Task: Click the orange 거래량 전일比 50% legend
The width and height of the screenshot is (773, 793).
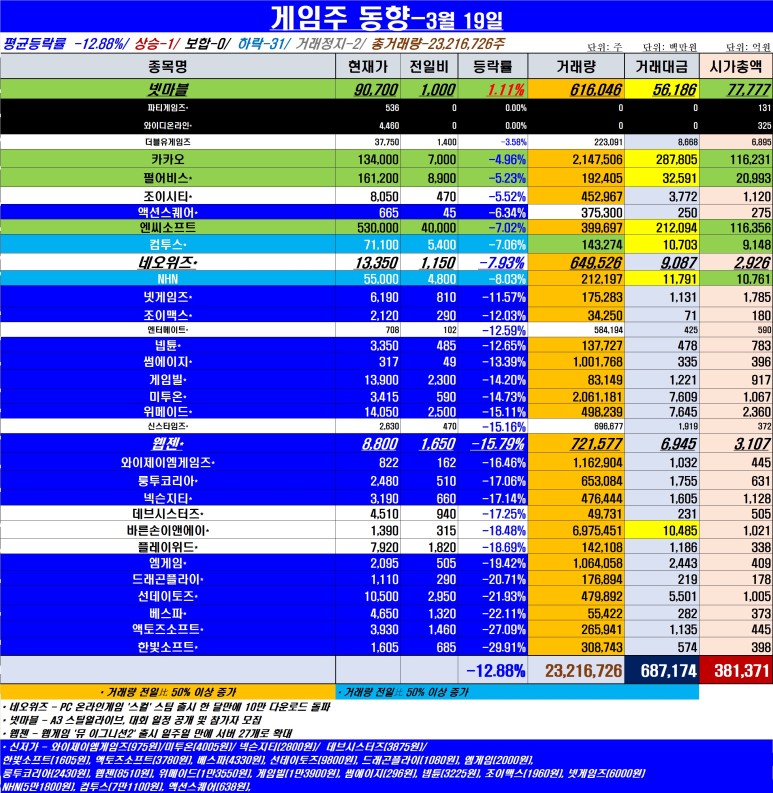Action: tap(167, 692)
